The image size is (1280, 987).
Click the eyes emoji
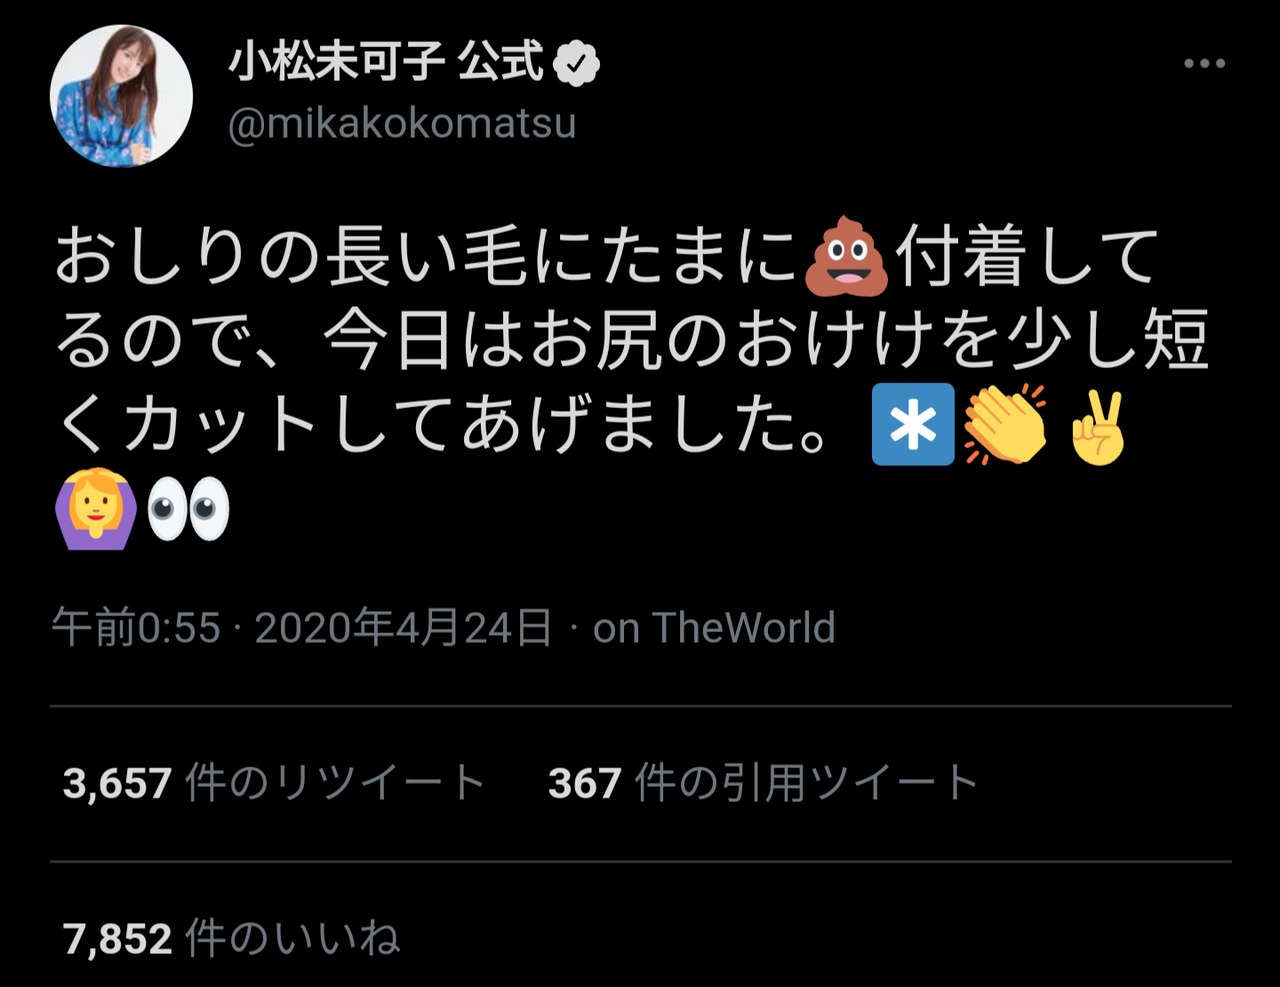pos(188,509)
